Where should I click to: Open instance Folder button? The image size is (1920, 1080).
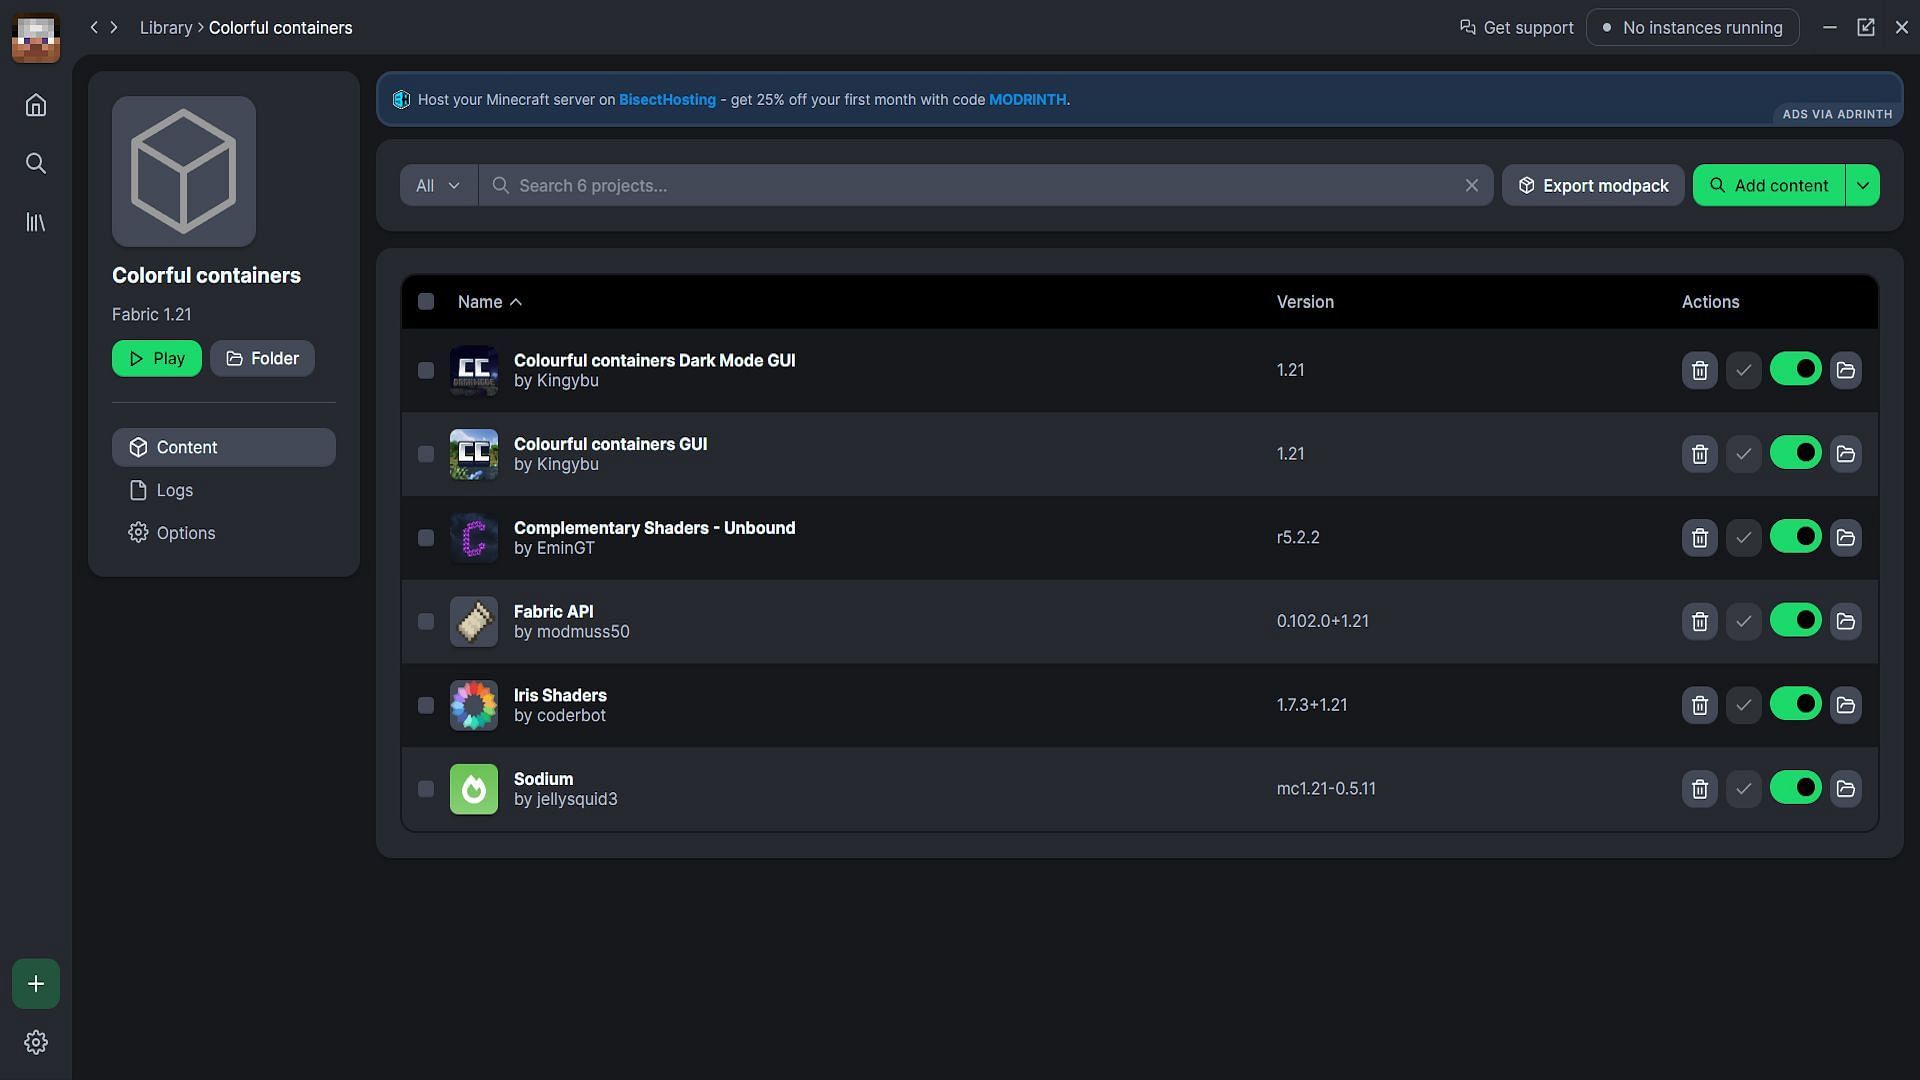(262, 358)
